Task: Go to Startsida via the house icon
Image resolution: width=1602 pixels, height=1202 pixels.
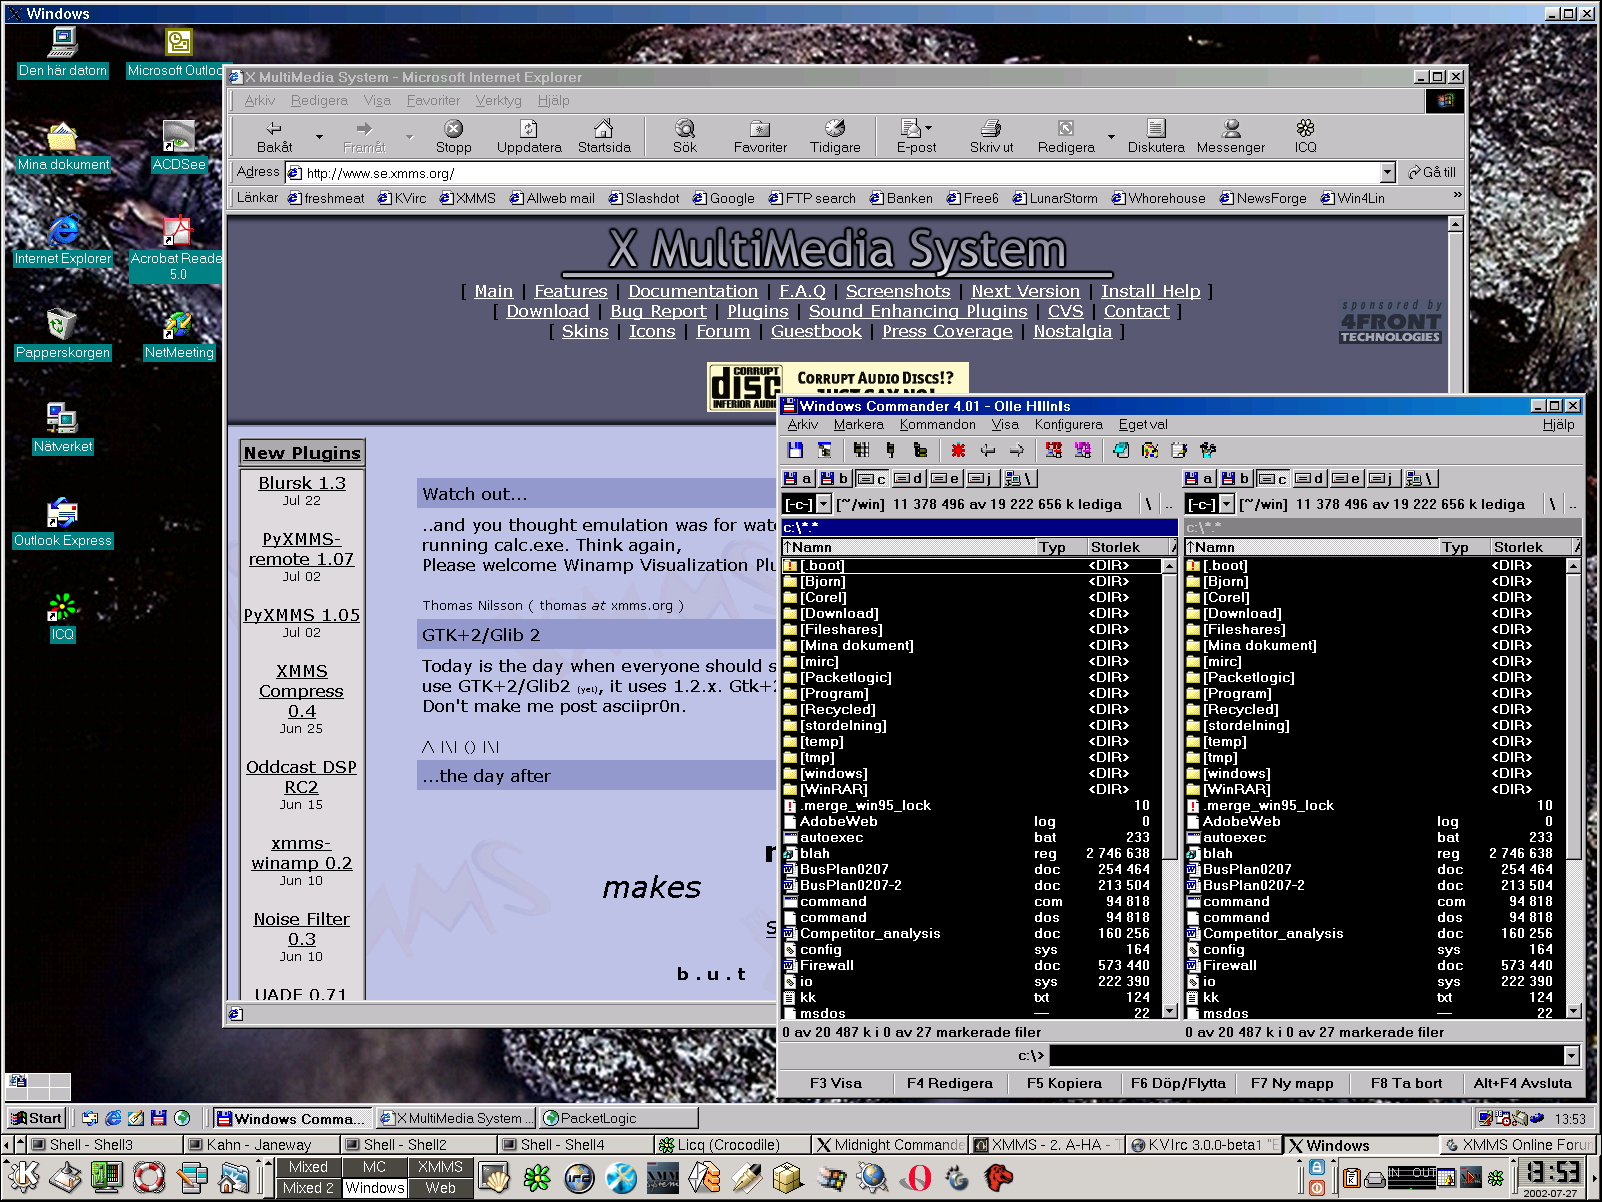Action: (603, 129)
